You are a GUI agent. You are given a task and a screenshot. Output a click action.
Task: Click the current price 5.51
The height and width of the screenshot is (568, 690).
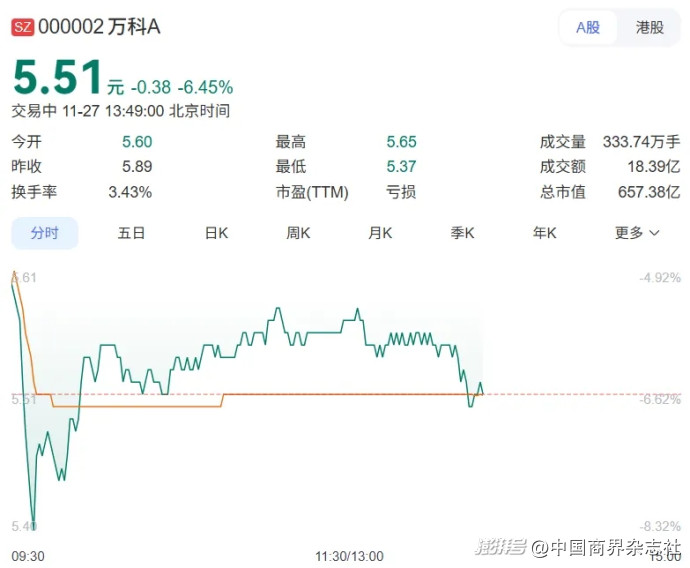57,78
